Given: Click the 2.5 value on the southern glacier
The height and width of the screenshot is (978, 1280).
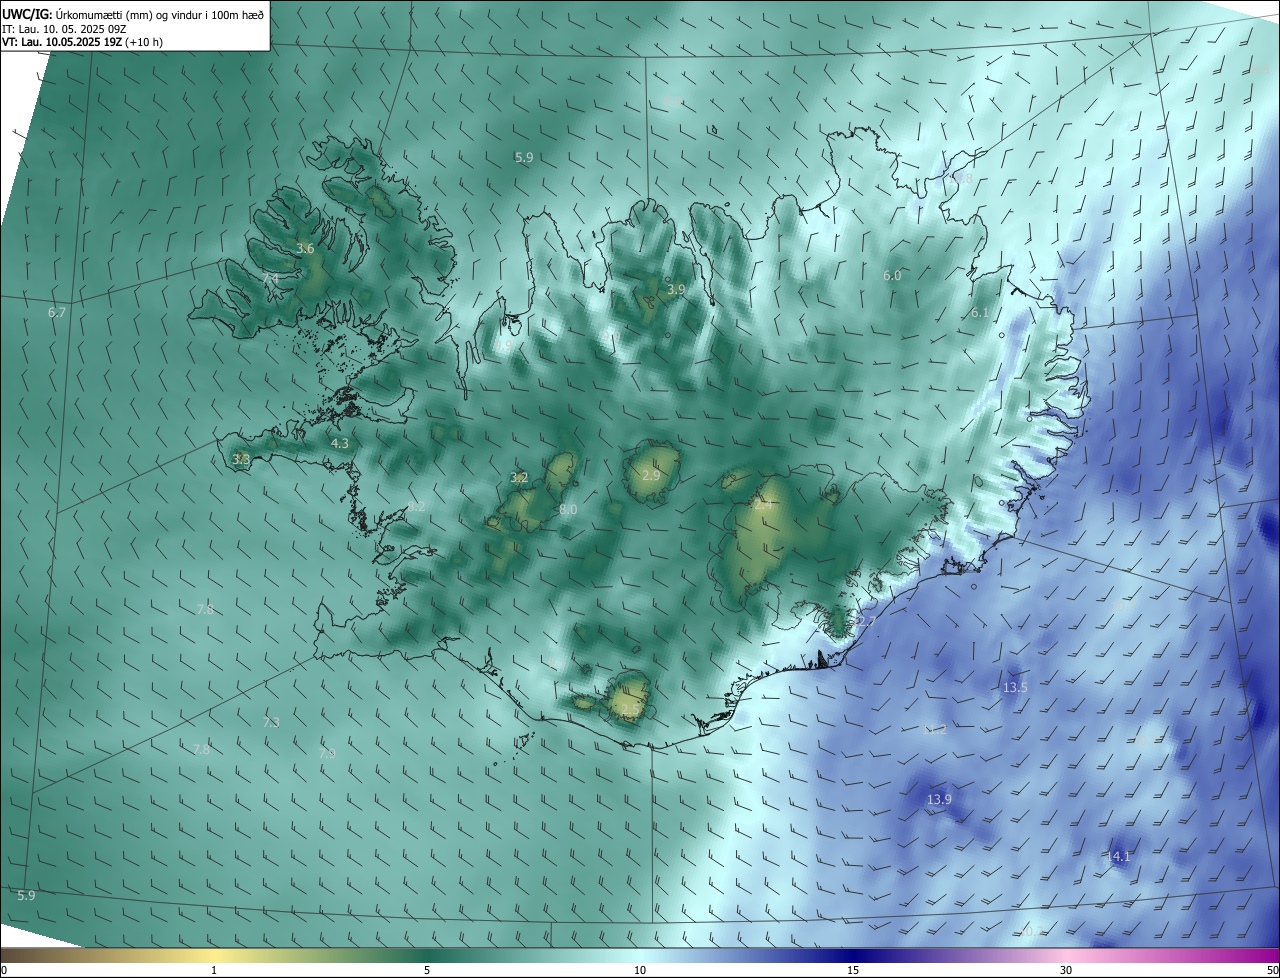Looking at the screenshot, I should [x=629, y=709].
